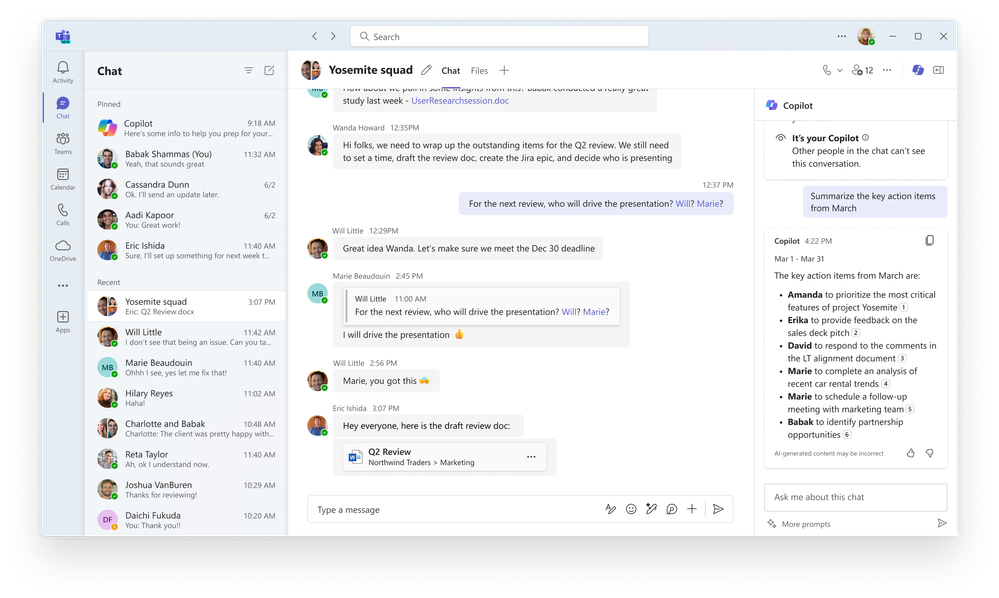The image size is (999, 598).
Task: Open chat with Aadi Kapoor
Action: [x=185, y=220]
